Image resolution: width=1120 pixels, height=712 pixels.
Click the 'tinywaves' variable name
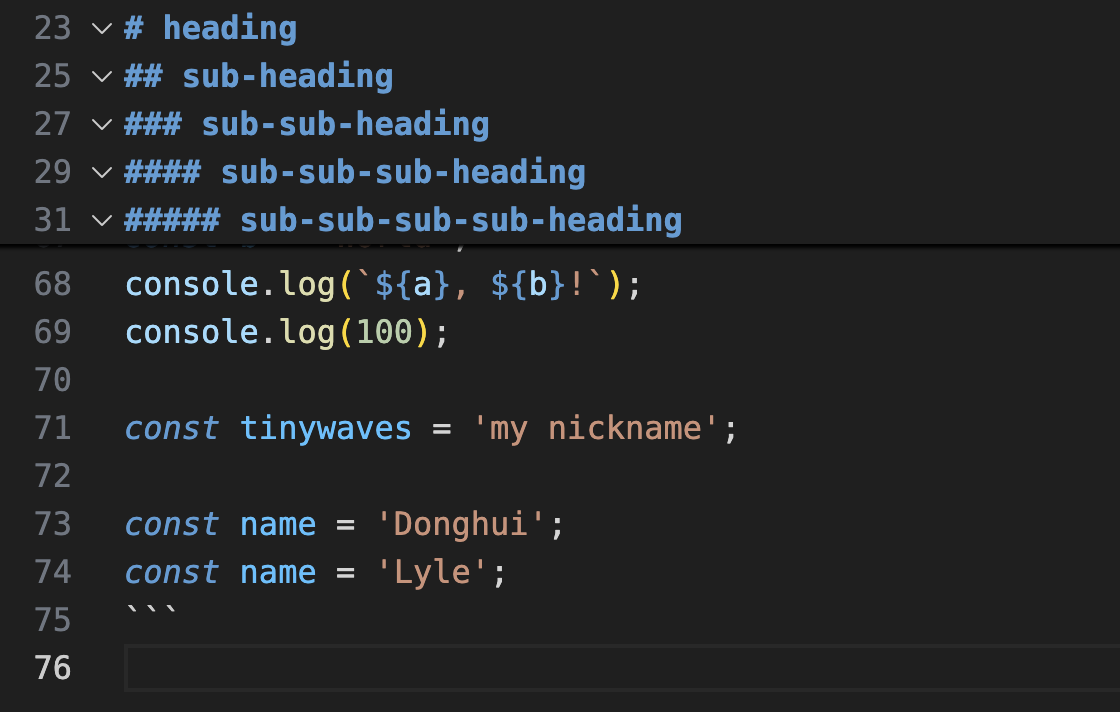[326, 428]
